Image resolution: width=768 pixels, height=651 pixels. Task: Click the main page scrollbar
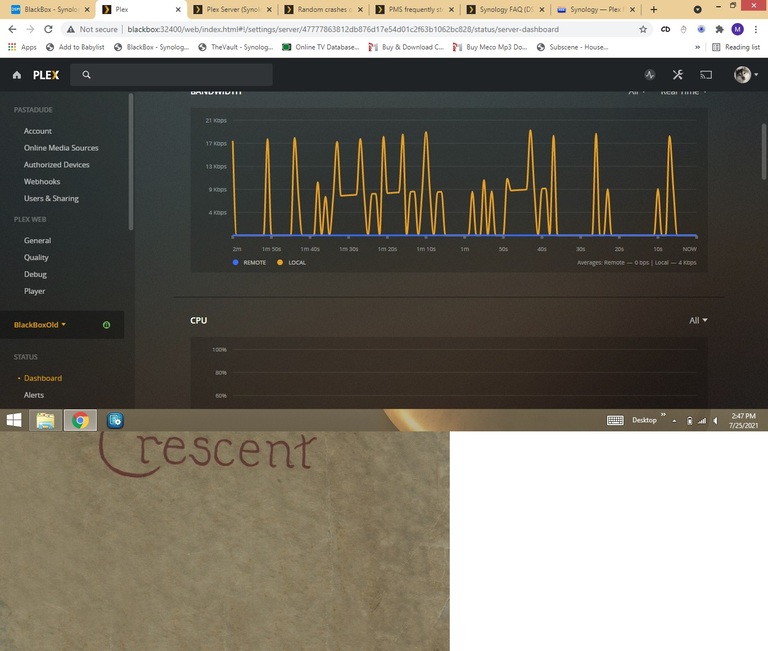(x=764, y=152)
